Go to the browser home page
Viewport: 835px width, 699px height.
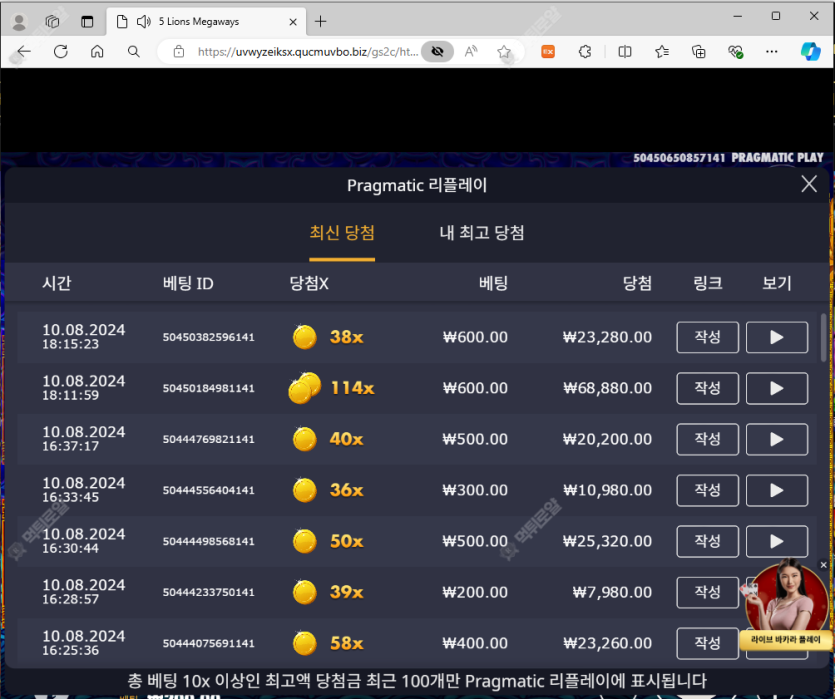pos(97,51)
